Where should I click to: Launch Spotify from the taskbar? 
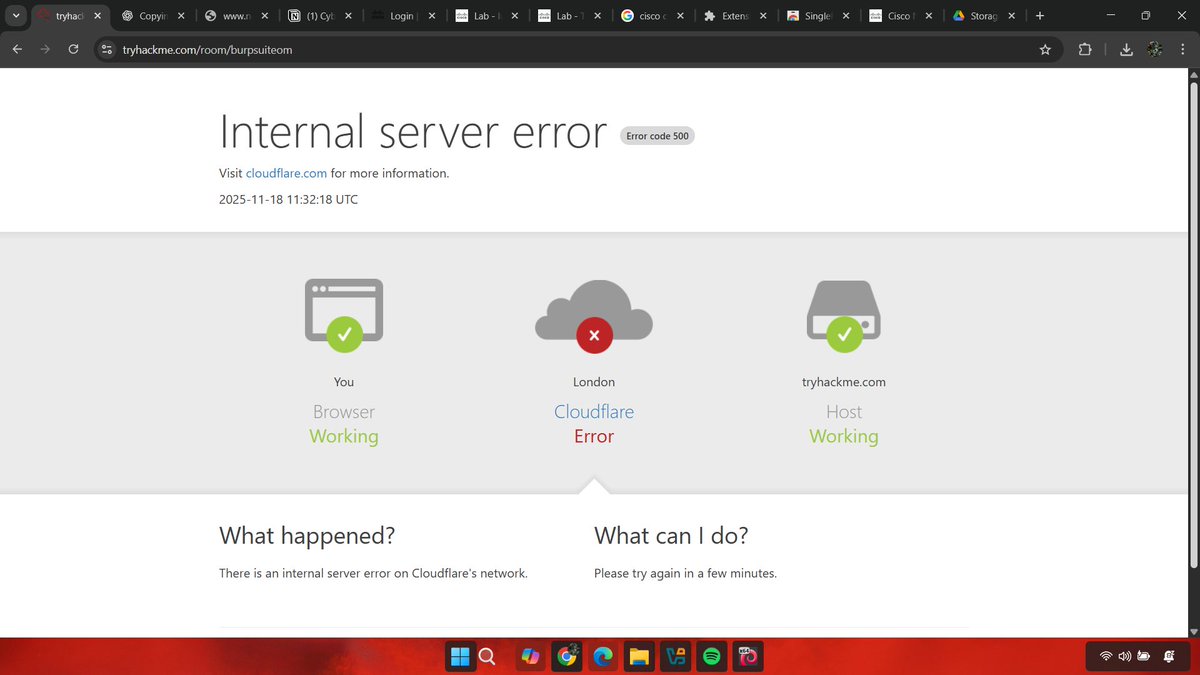(711, 657)
